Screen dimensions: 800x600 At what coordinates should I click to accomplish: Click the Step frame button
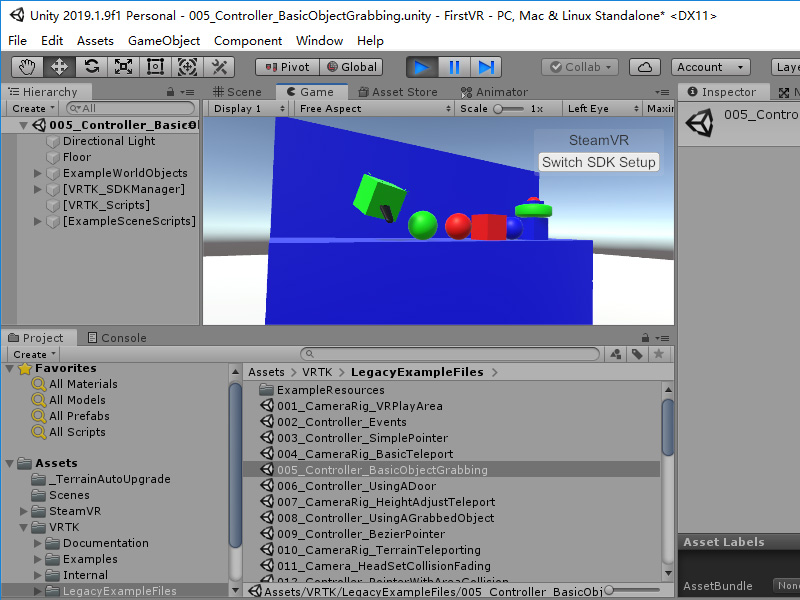point(486,67)
